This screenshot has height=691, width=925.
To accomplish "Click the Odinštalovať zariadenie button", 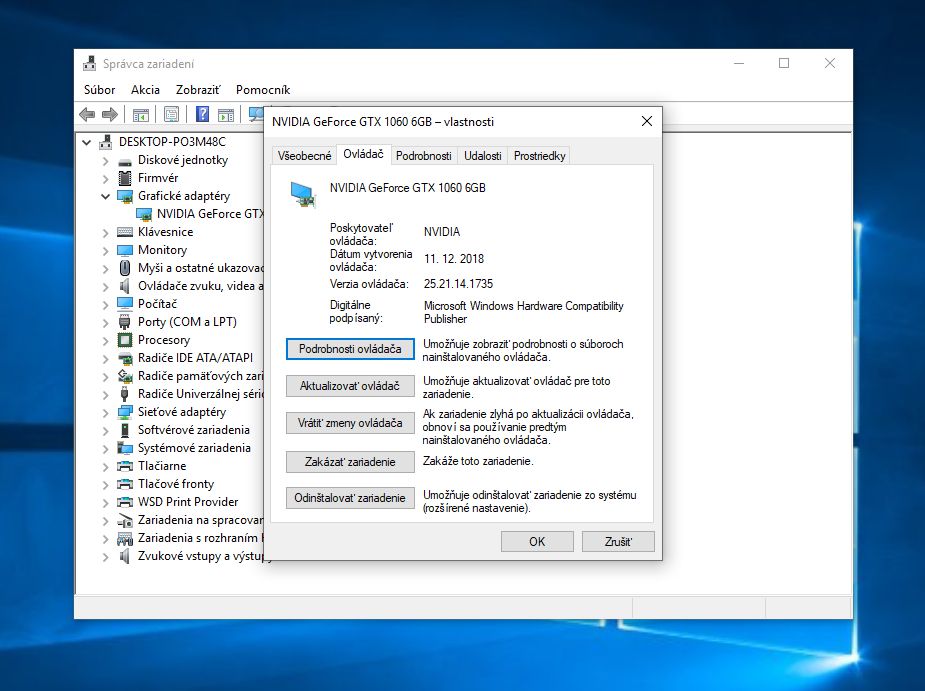I will (350, 498).
